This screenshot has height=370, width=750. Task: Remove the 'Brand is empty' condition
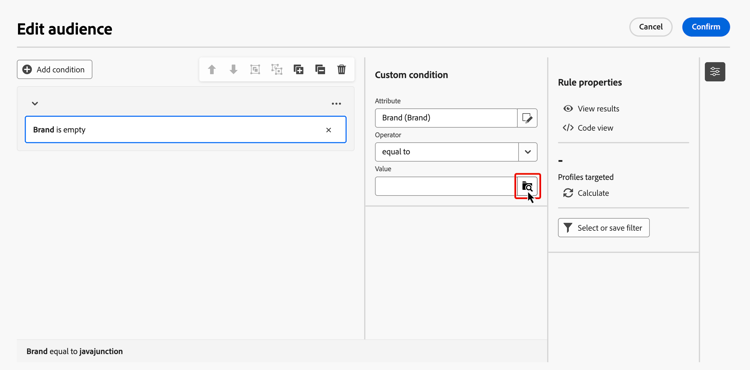point(329,130)
